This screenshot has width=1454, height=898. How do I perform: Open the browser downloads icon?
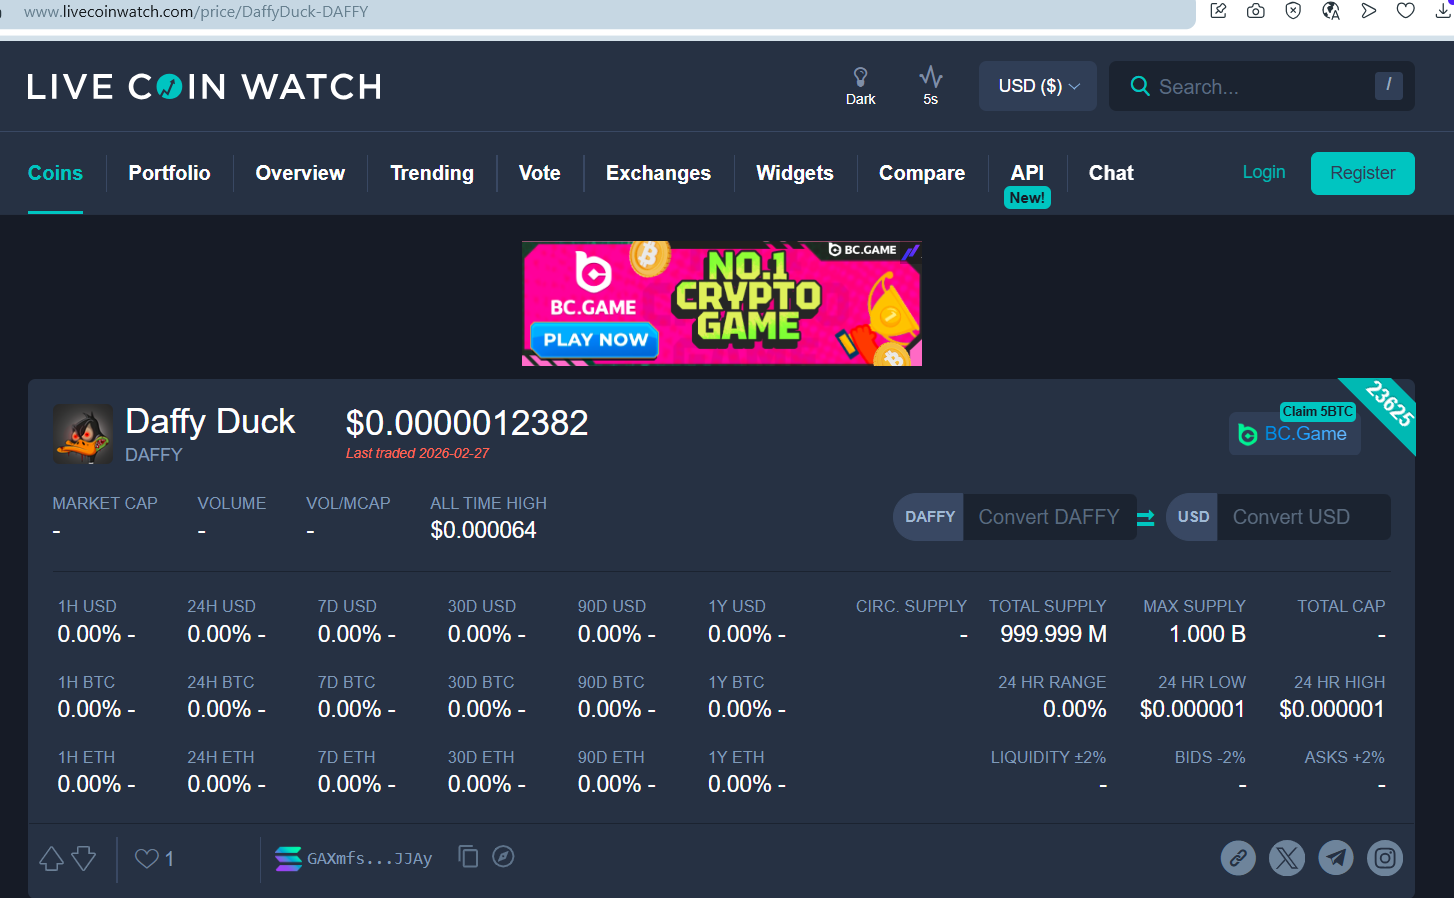(1443, 11)
